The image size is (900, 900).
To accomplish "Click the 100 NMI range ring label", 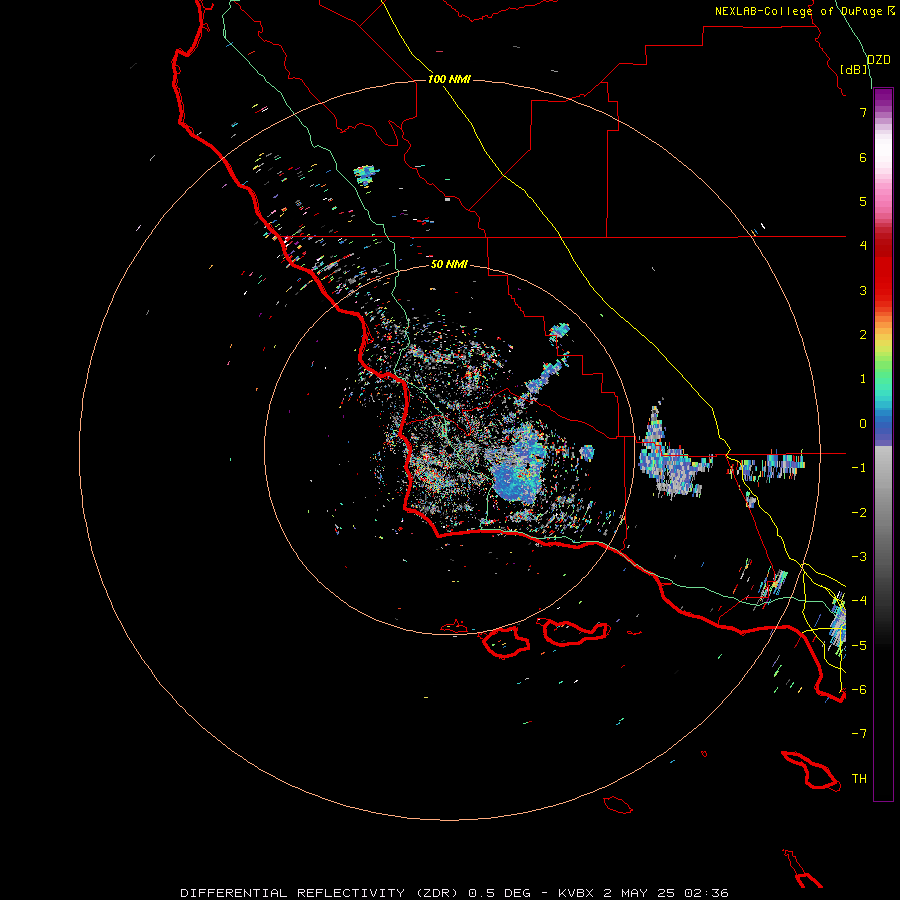I will point(449,79).
